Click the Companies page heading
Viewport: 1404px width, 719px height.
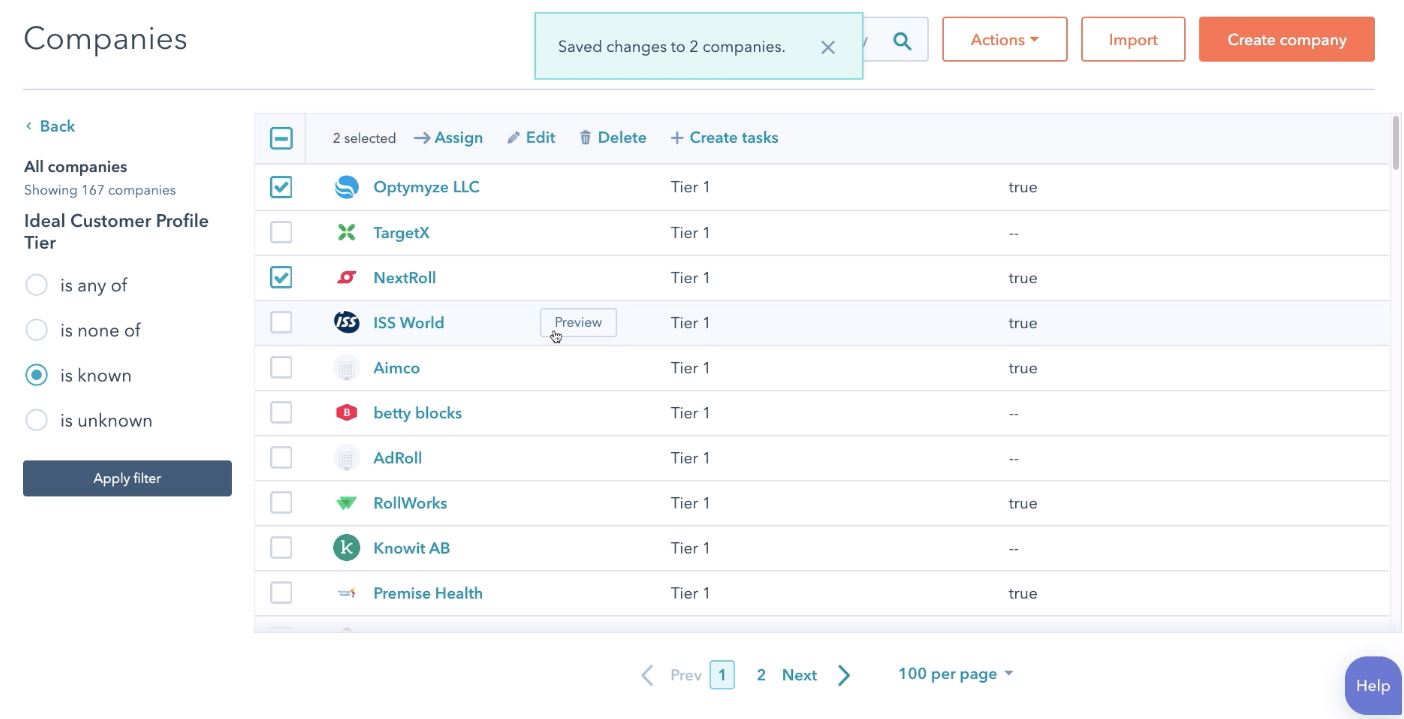pyautogui.click(x=105, y=39)
